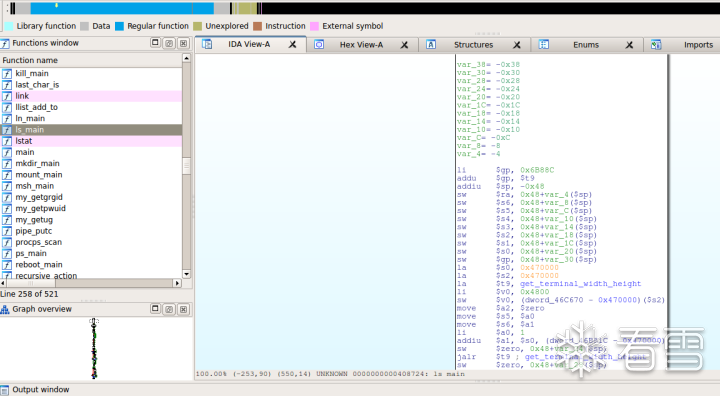Select the procps_scan function
The width and height of the screenshot is (720, 396).
91,242
